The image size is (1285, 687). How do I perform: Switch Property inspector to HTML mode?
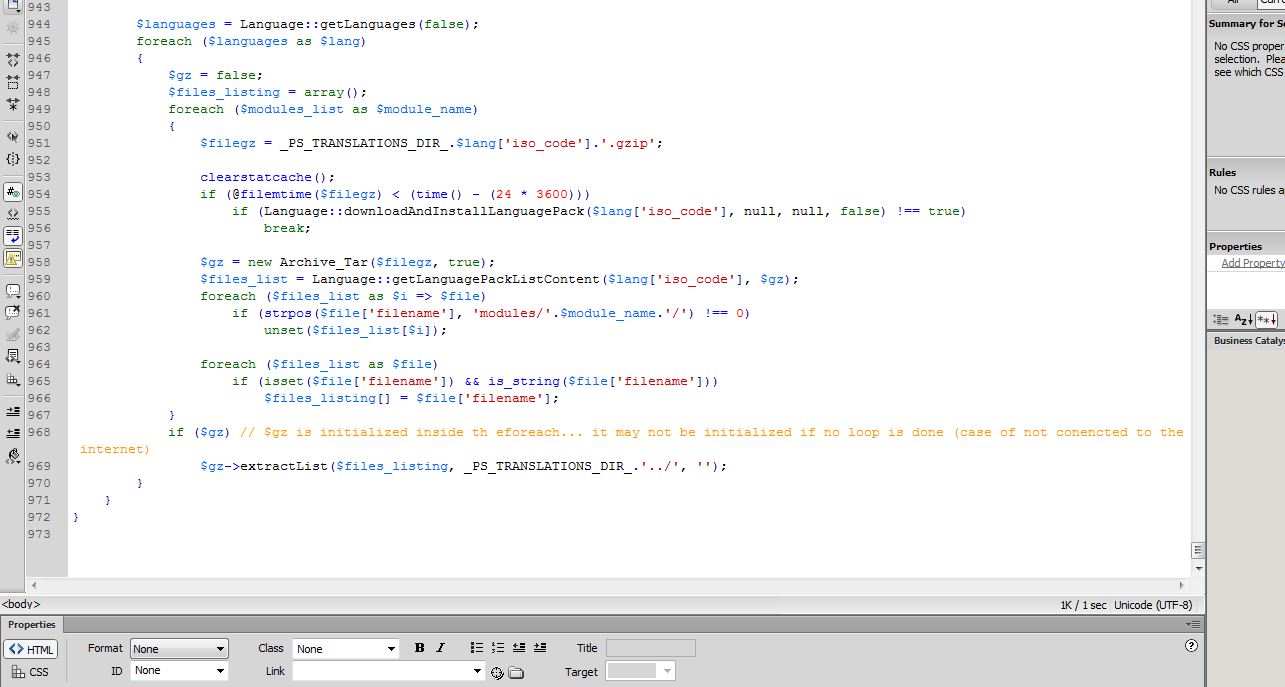pos(31,649)
